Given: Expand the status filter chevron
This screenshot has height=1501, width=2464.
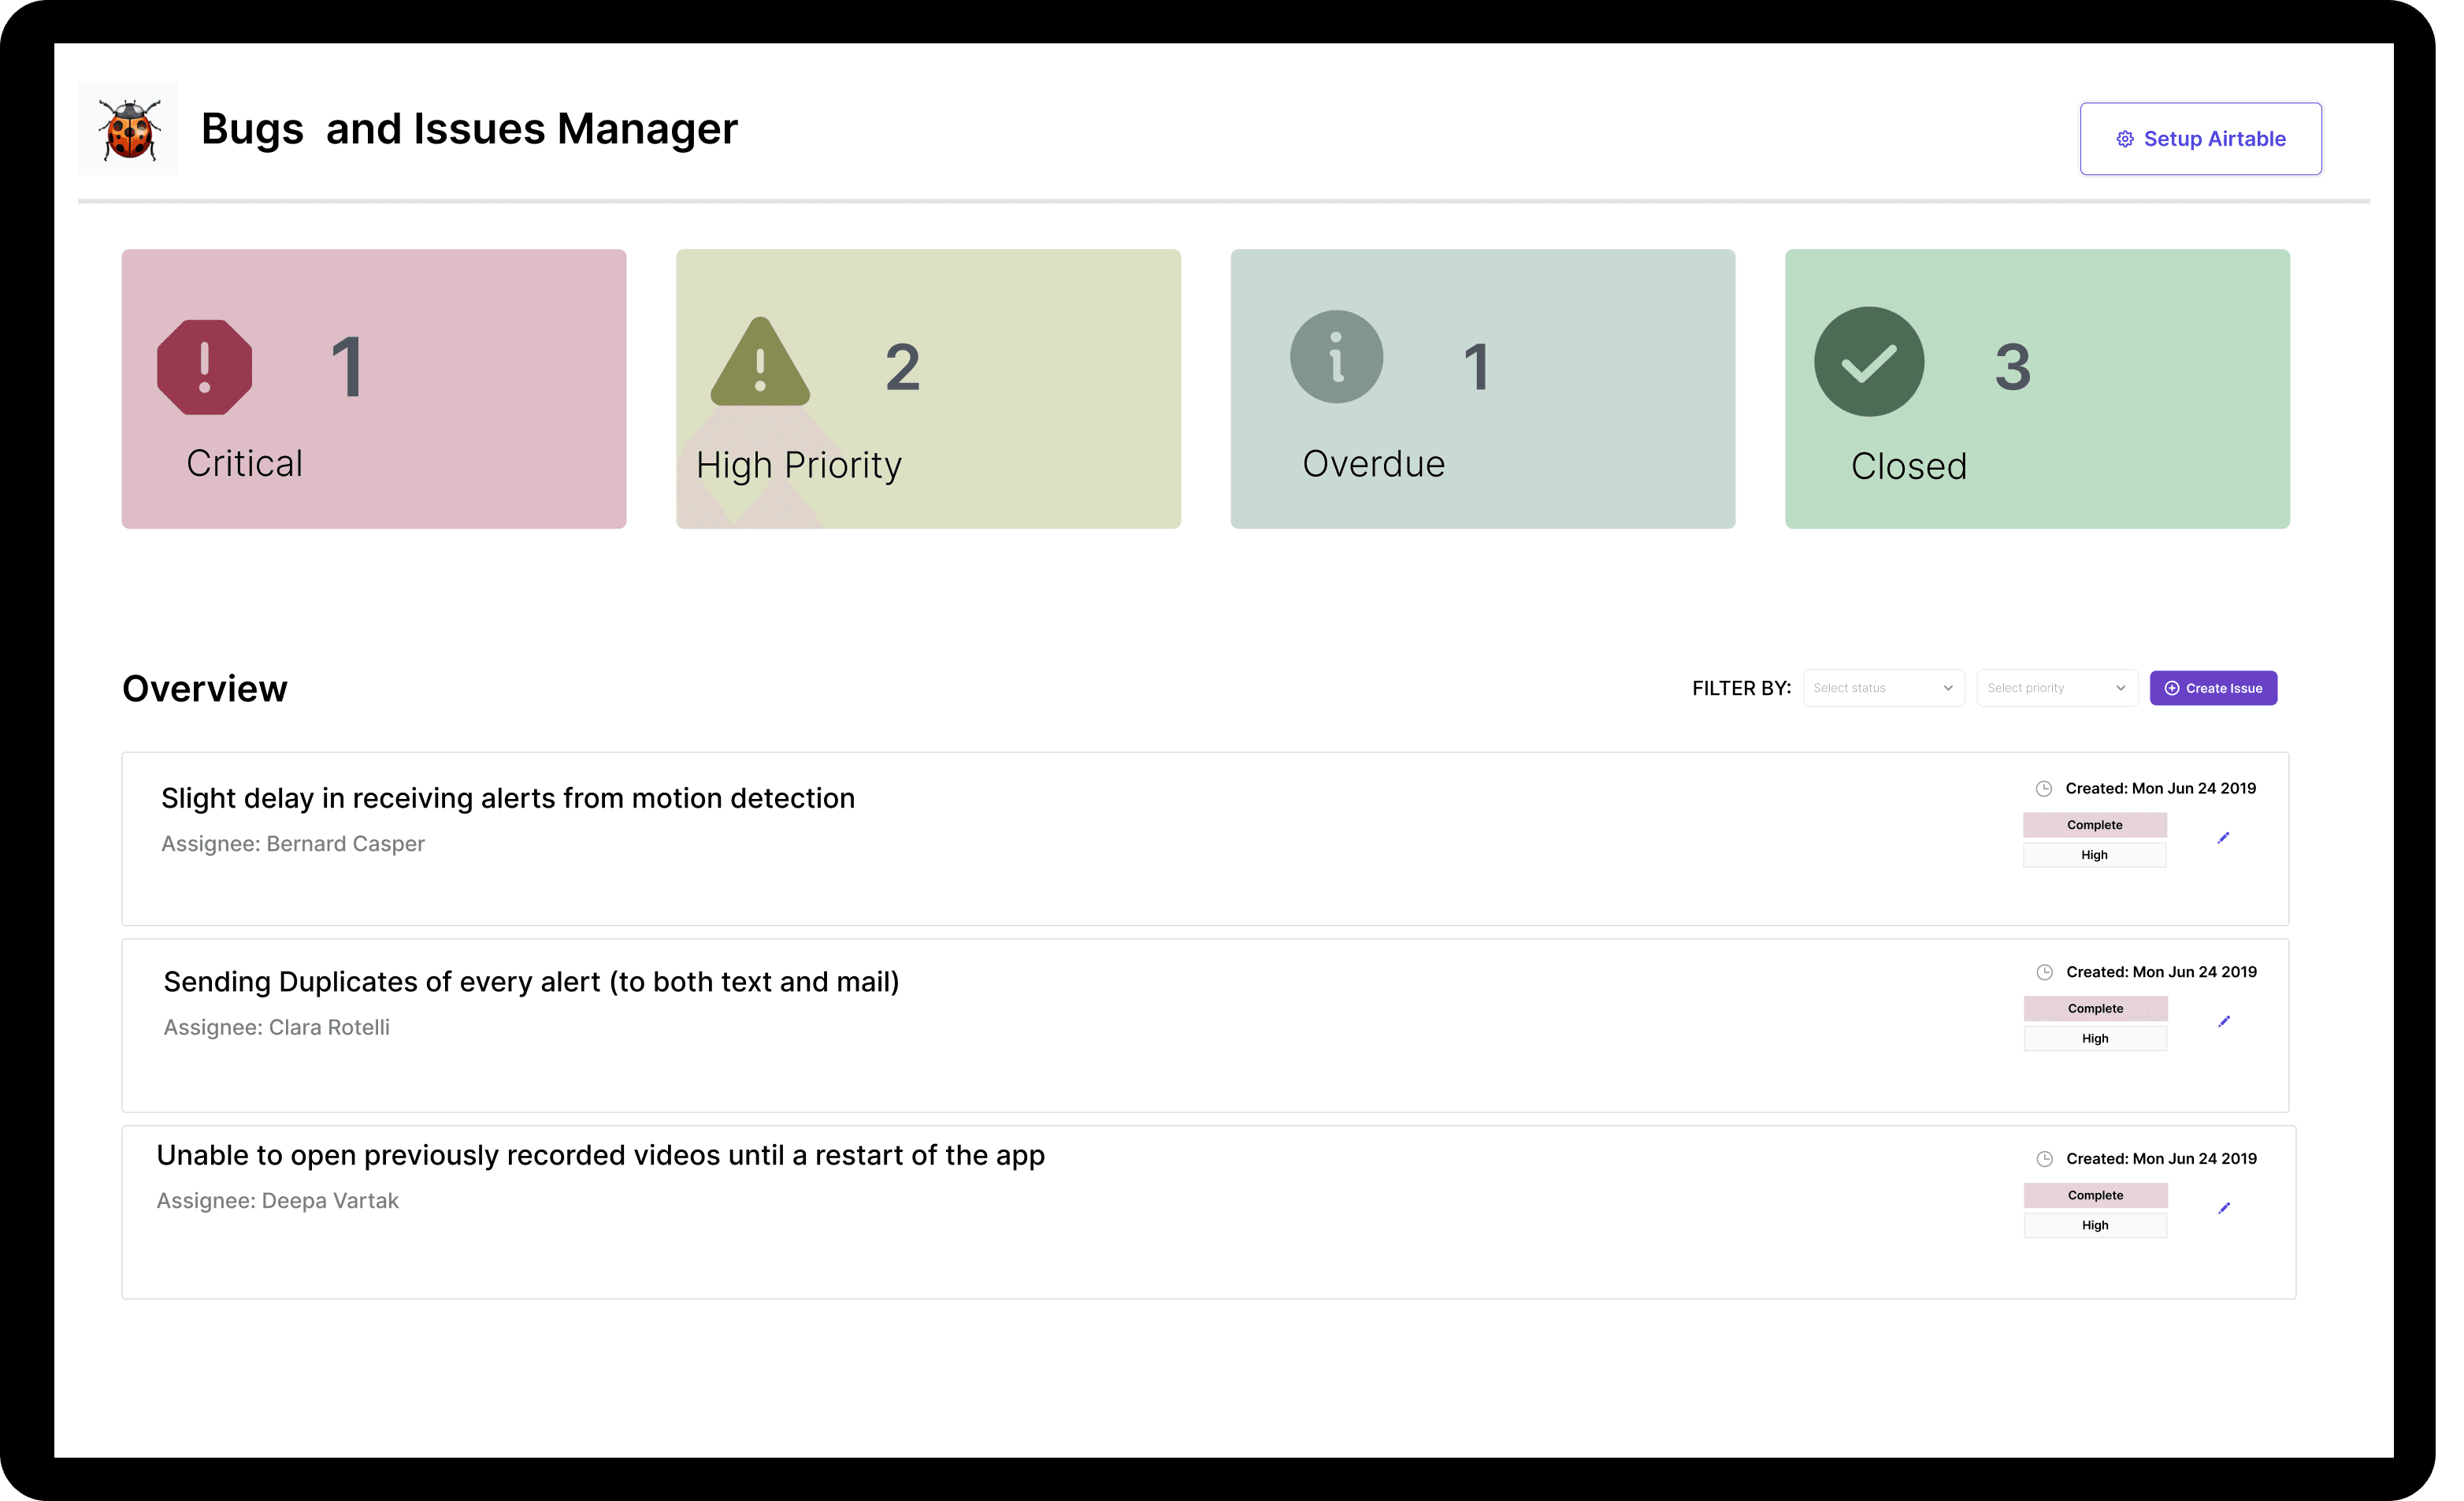Looking at the screenshot, I should [x=1948, y=687].
